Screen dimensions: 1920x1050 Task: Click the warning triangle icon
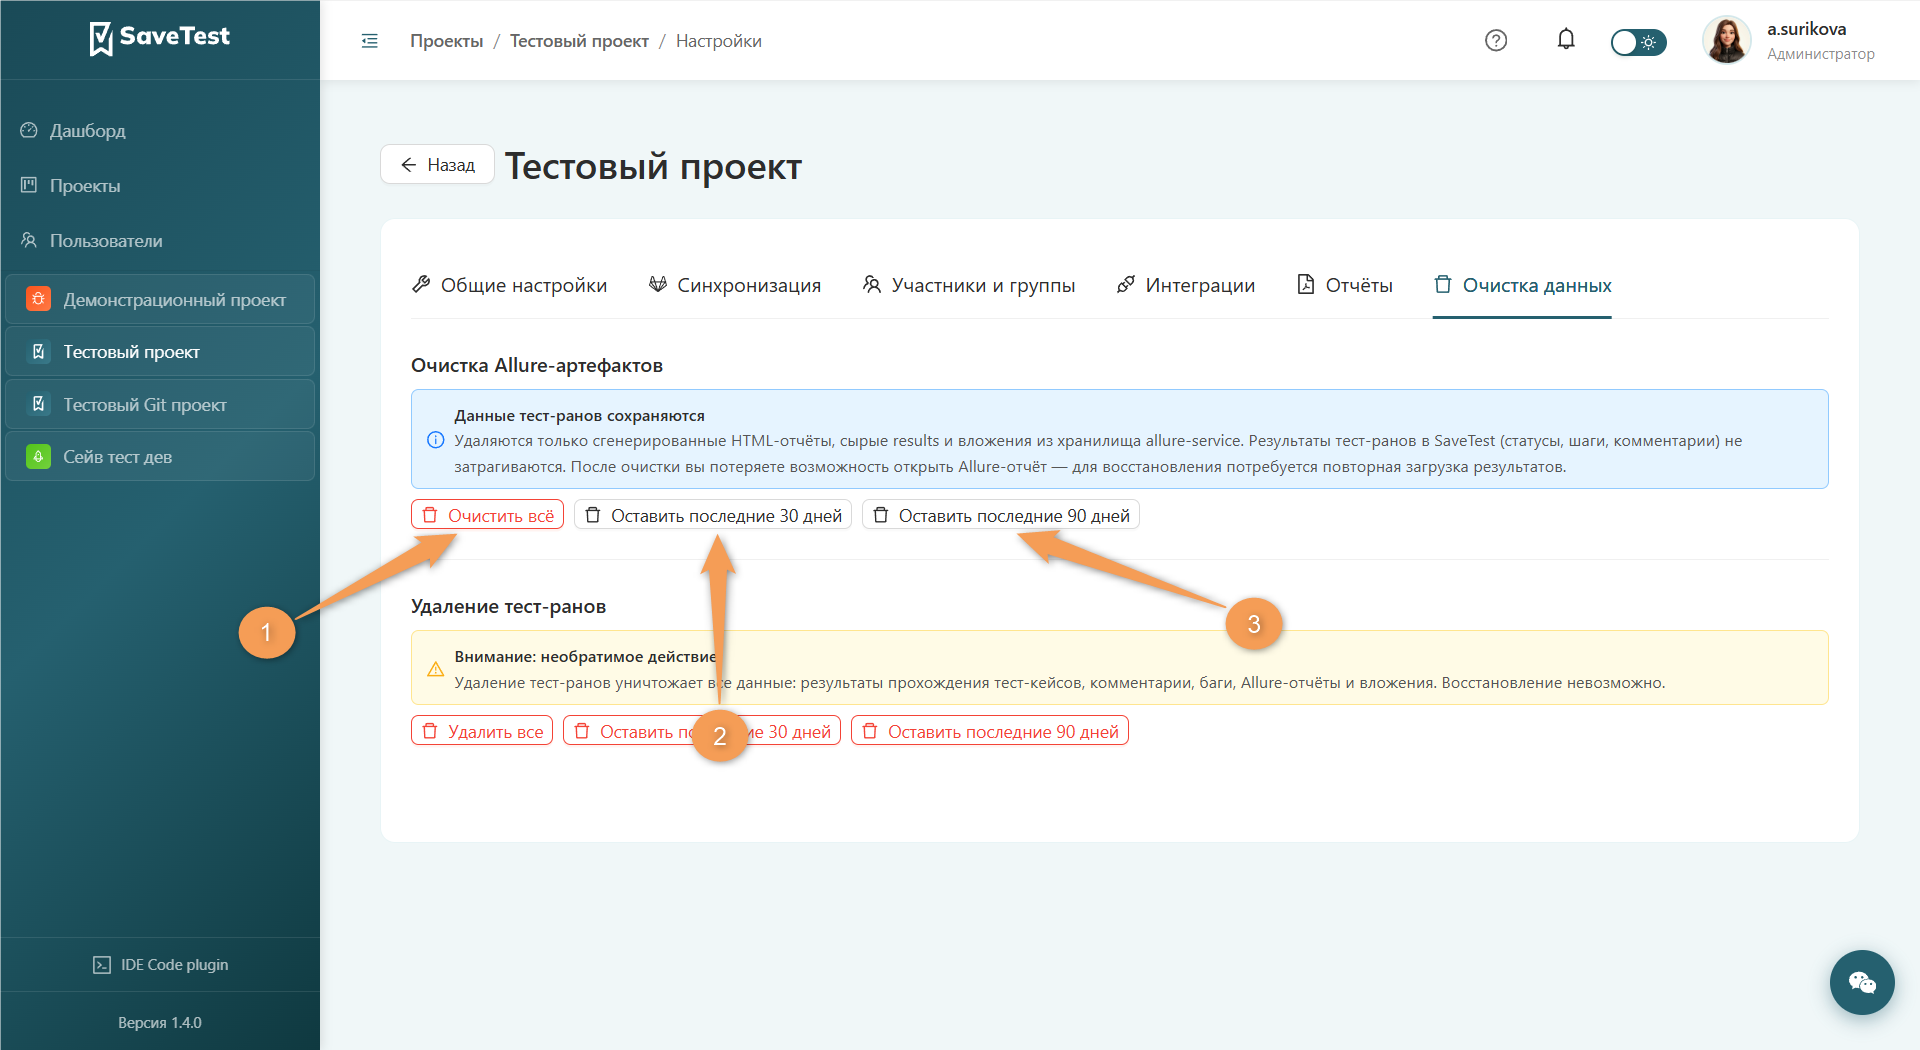coord(436,669)
